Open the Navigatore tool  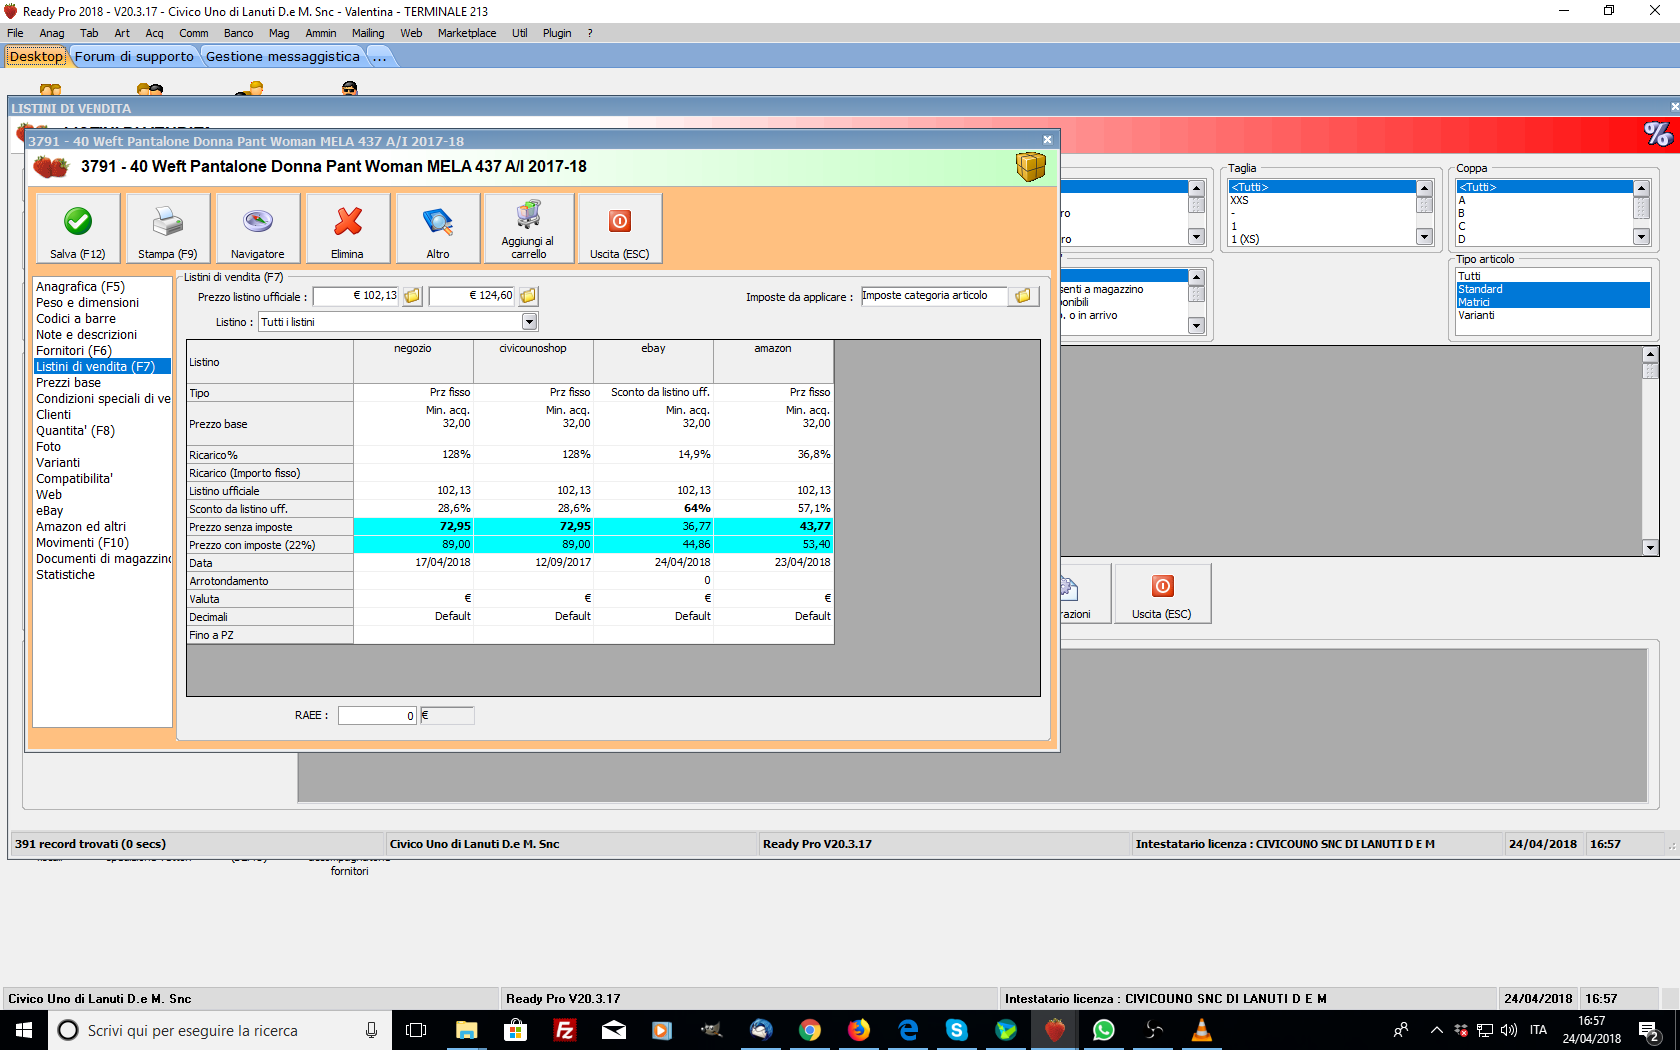pyautogui.click(x=258, y=229)
